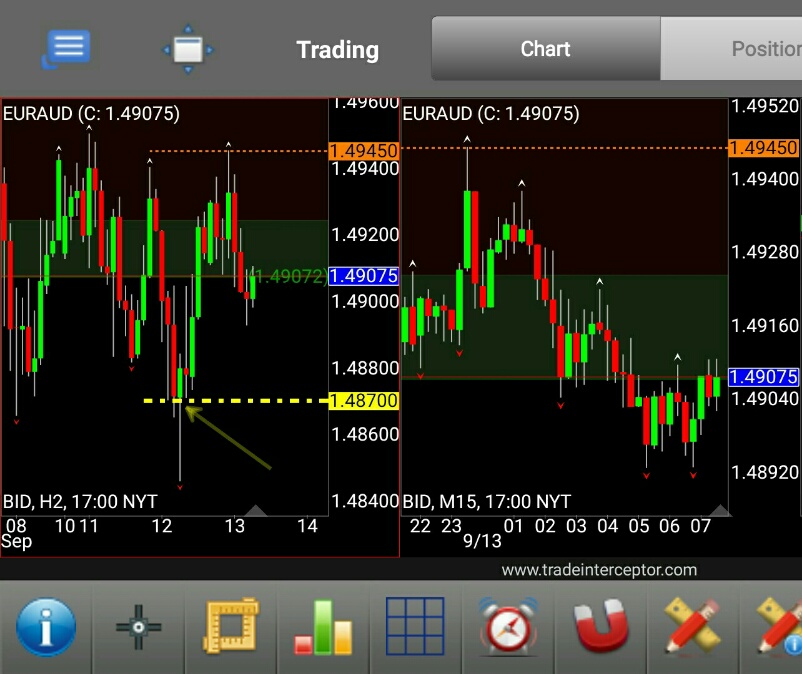
Task: Select the yellow 1.48700 price level label
Action: tap(363, 400)
